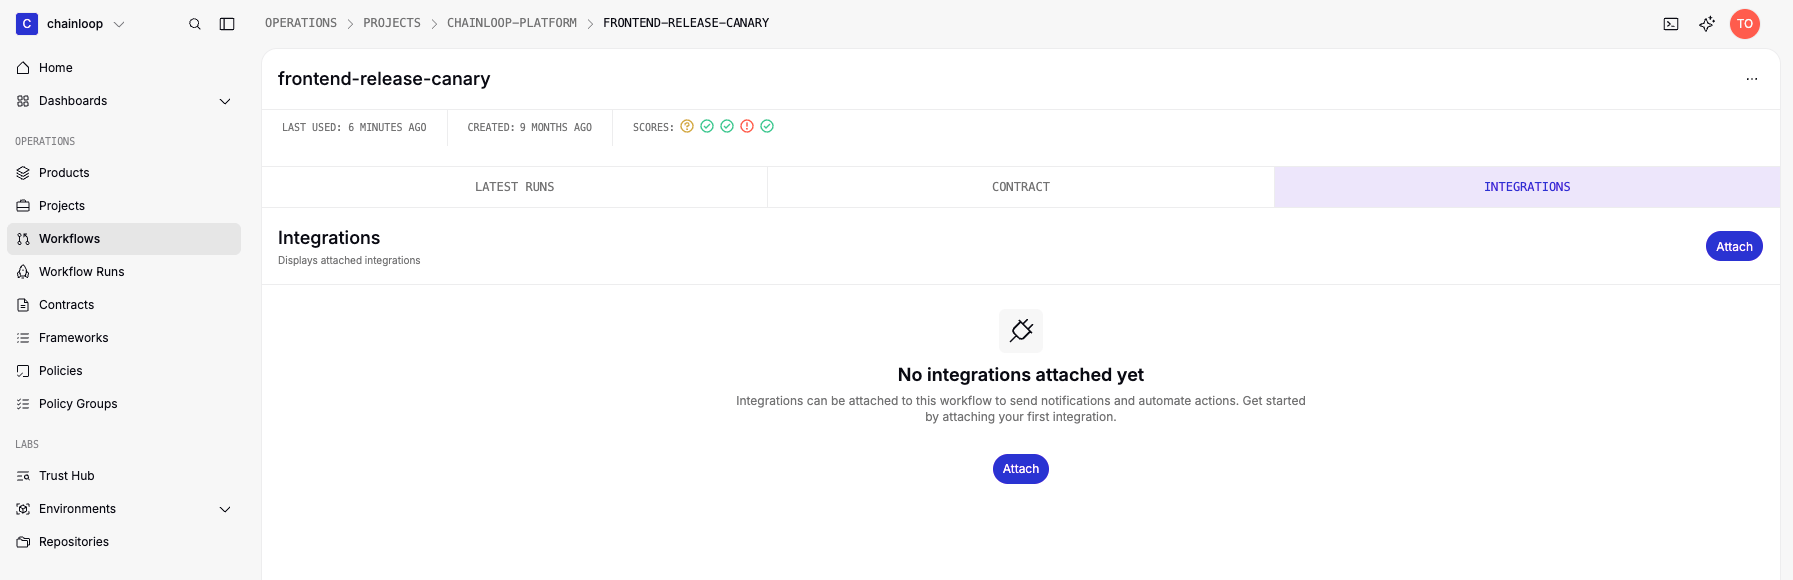Click the yellow question-mark score icon
The image size is (1793, 580).
[687, 126]
